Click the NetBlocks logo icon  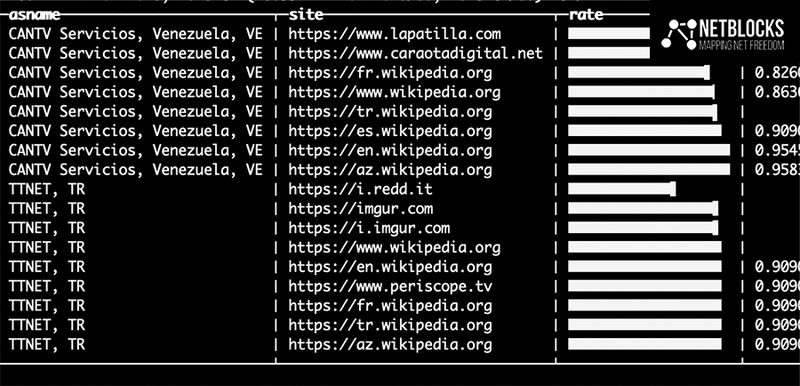[680, 35]
